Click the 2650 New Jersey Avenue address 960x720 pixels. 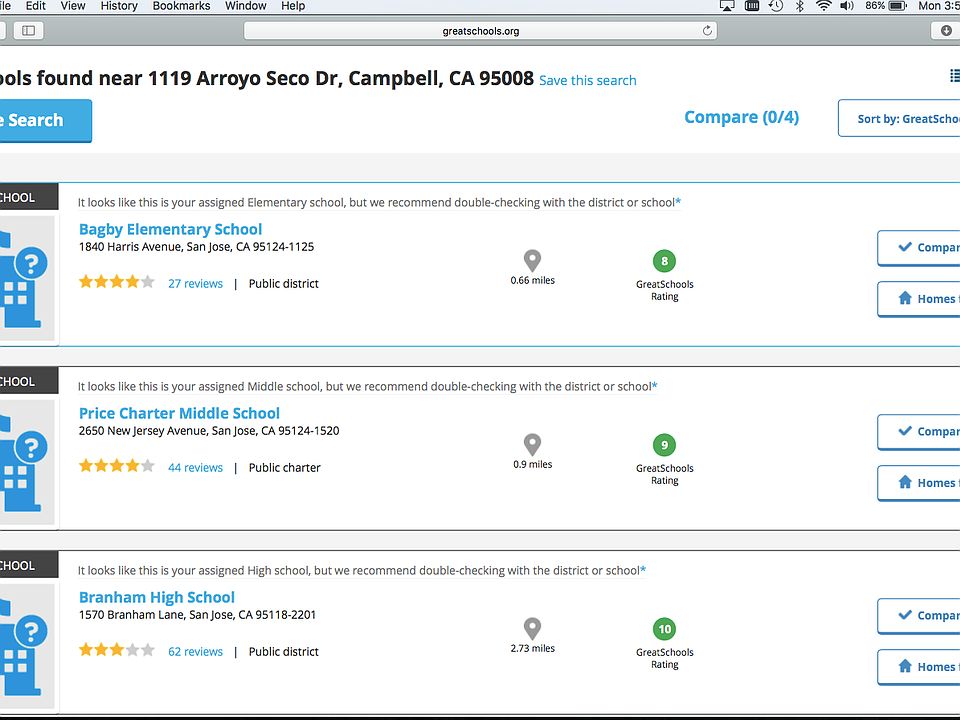209,430
